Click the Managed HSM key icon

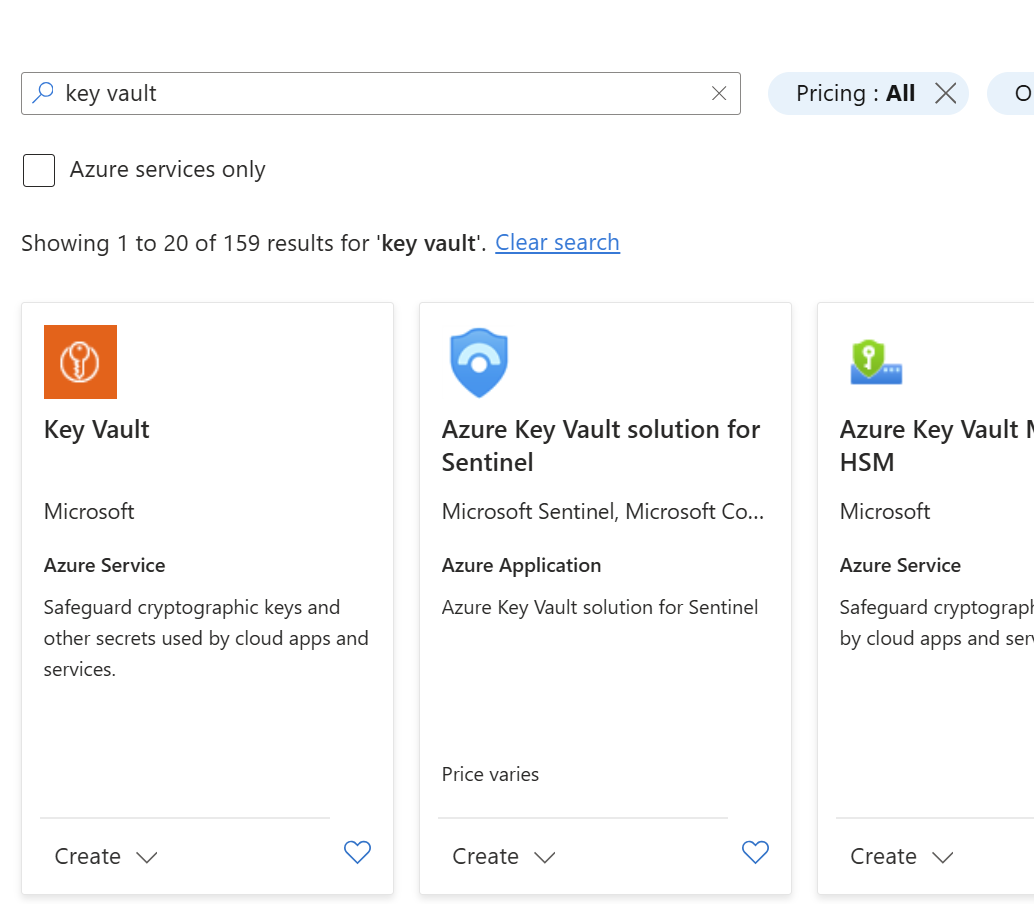pyautogui.click(x=876, y=362)
